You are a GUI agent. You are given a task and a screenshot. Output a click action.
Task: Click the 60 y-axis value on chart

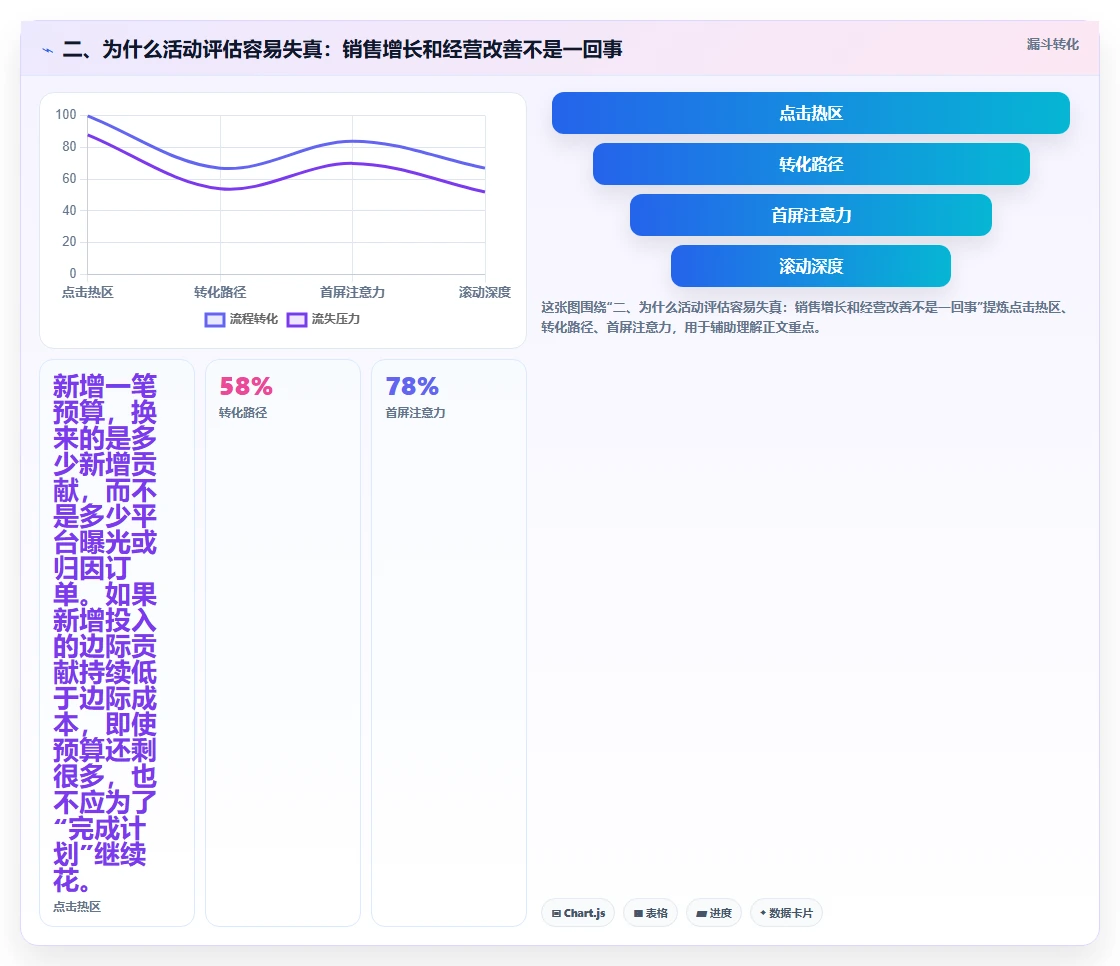[x=69, y=179]
